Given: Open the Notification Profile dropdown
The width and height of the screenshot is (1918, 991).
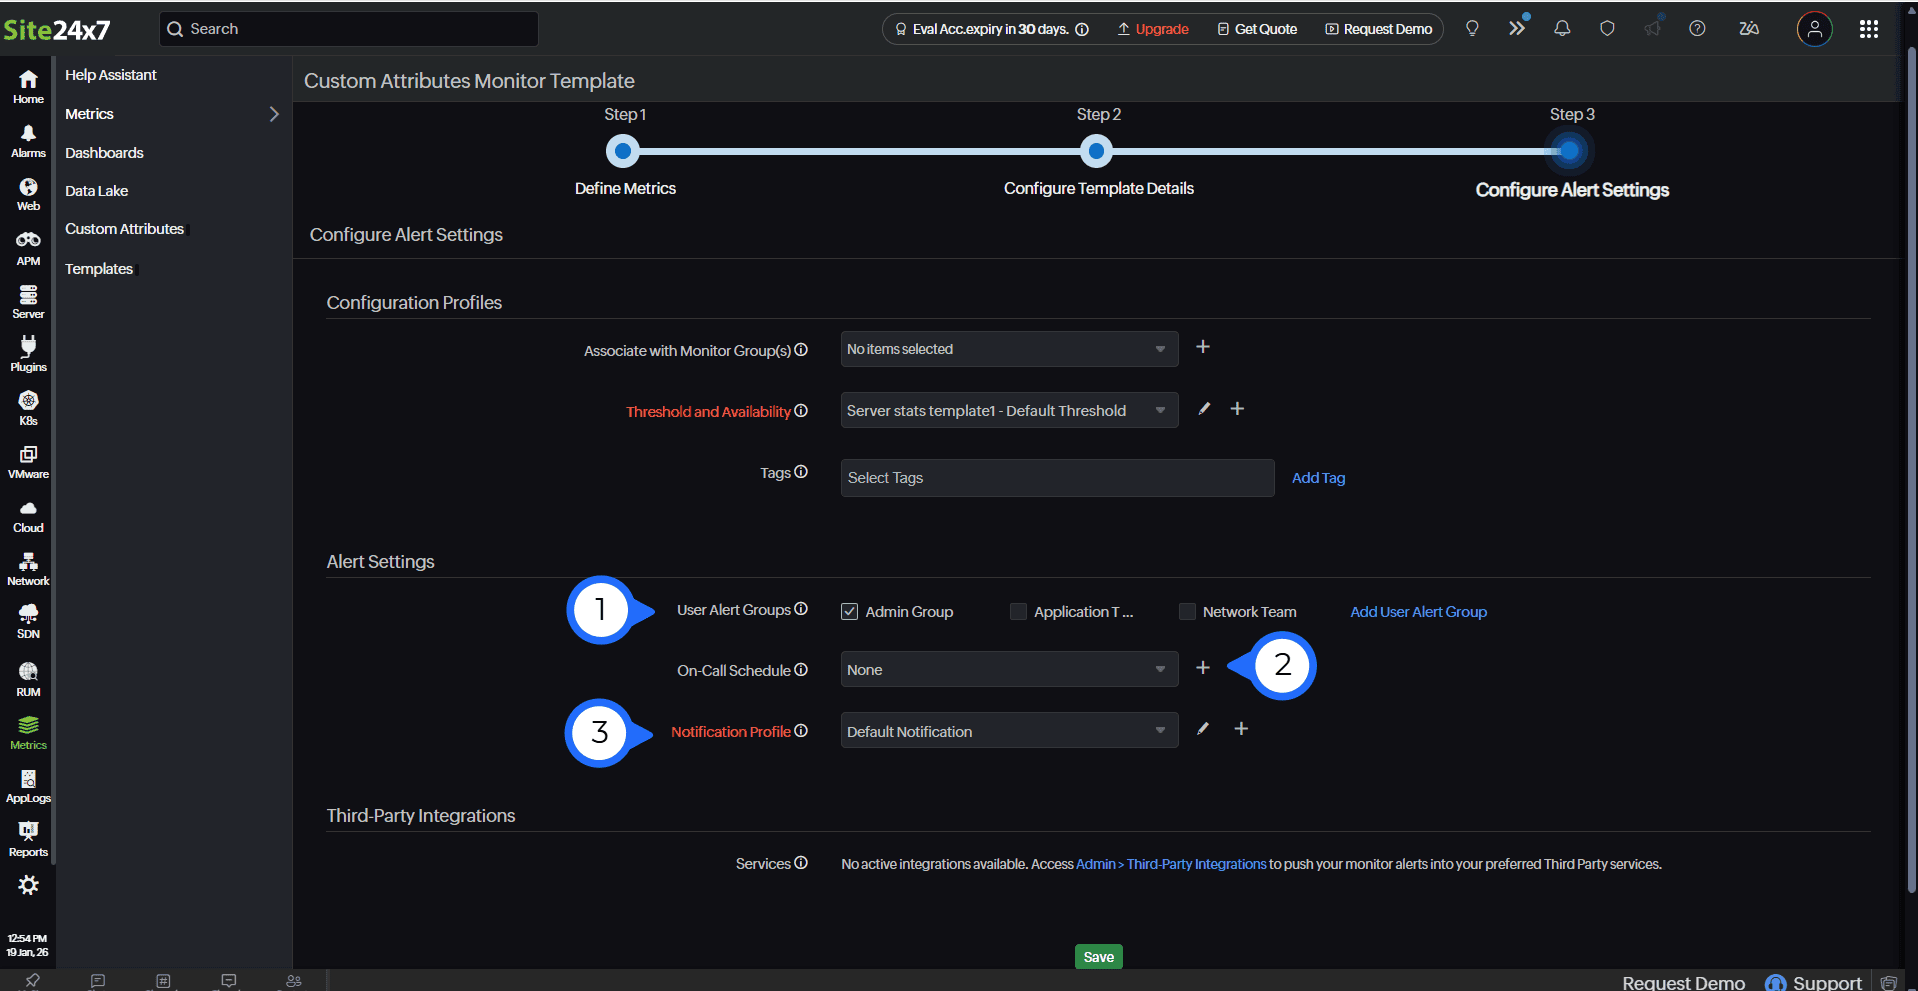Looking at the screenshot, I should point(1008,732).
